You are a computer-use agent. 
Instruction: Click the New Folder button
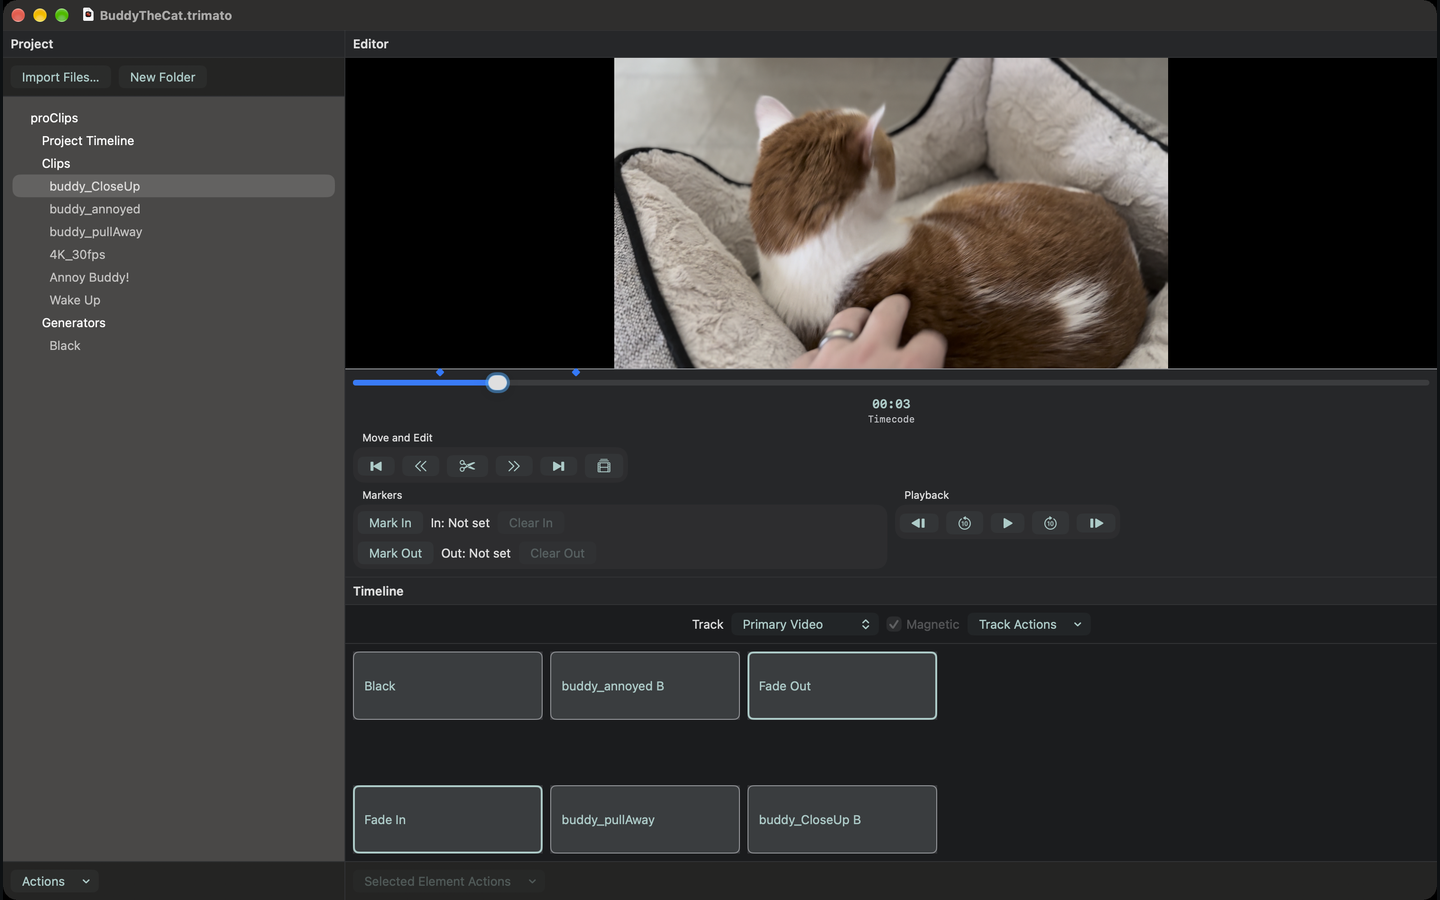click(x=162, y=77)
